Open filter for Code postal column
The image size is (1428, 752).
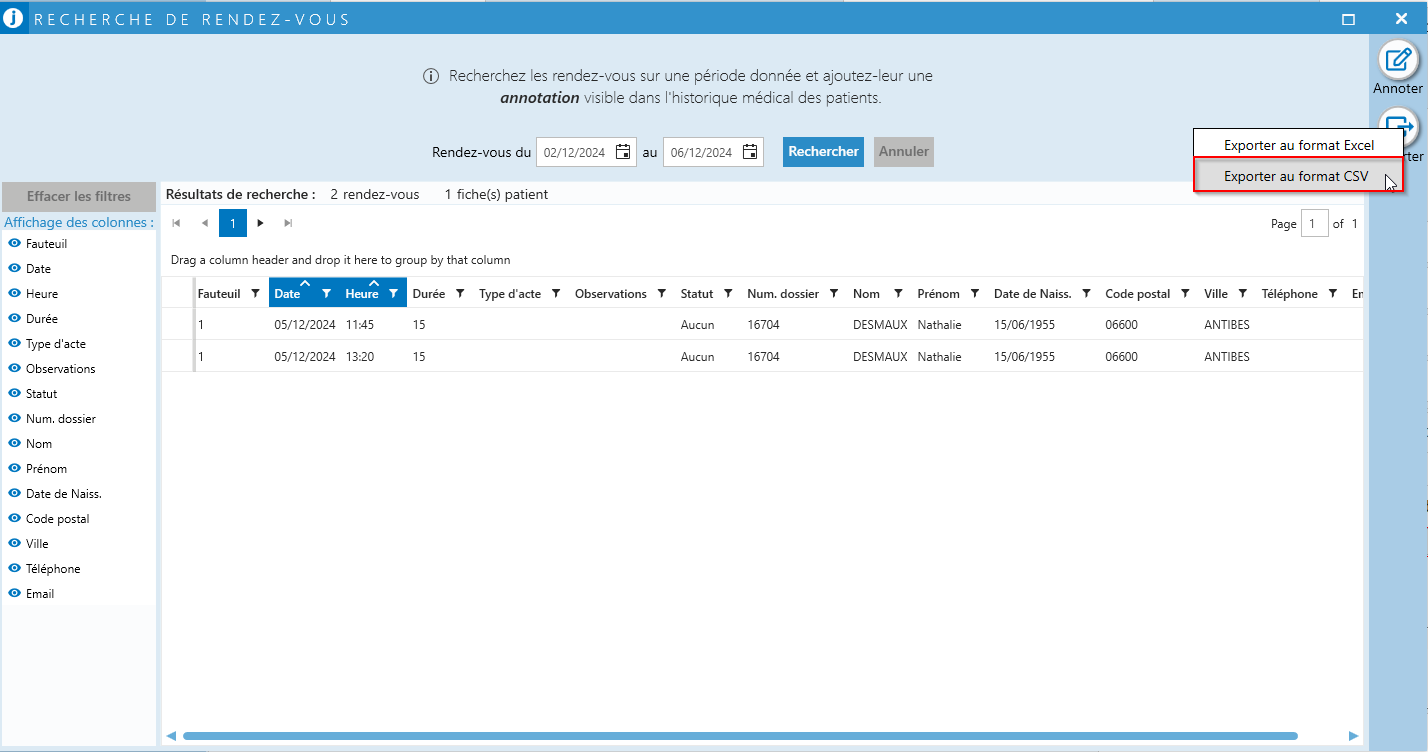click(1185, 294)
